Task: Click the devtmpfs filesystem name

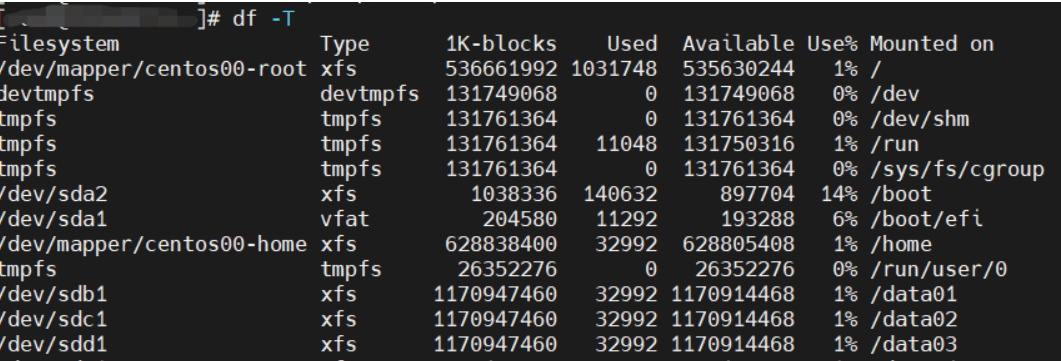Action: coord(47,94)
